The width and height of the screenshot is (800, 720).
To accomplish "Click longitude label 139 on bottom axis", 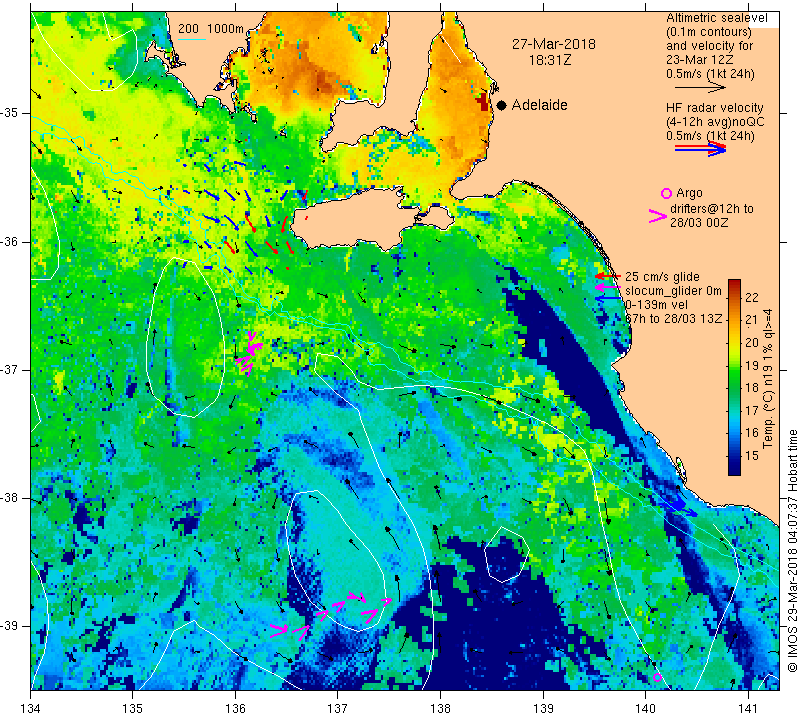I will pyautogui.click(x=543, y=708).
